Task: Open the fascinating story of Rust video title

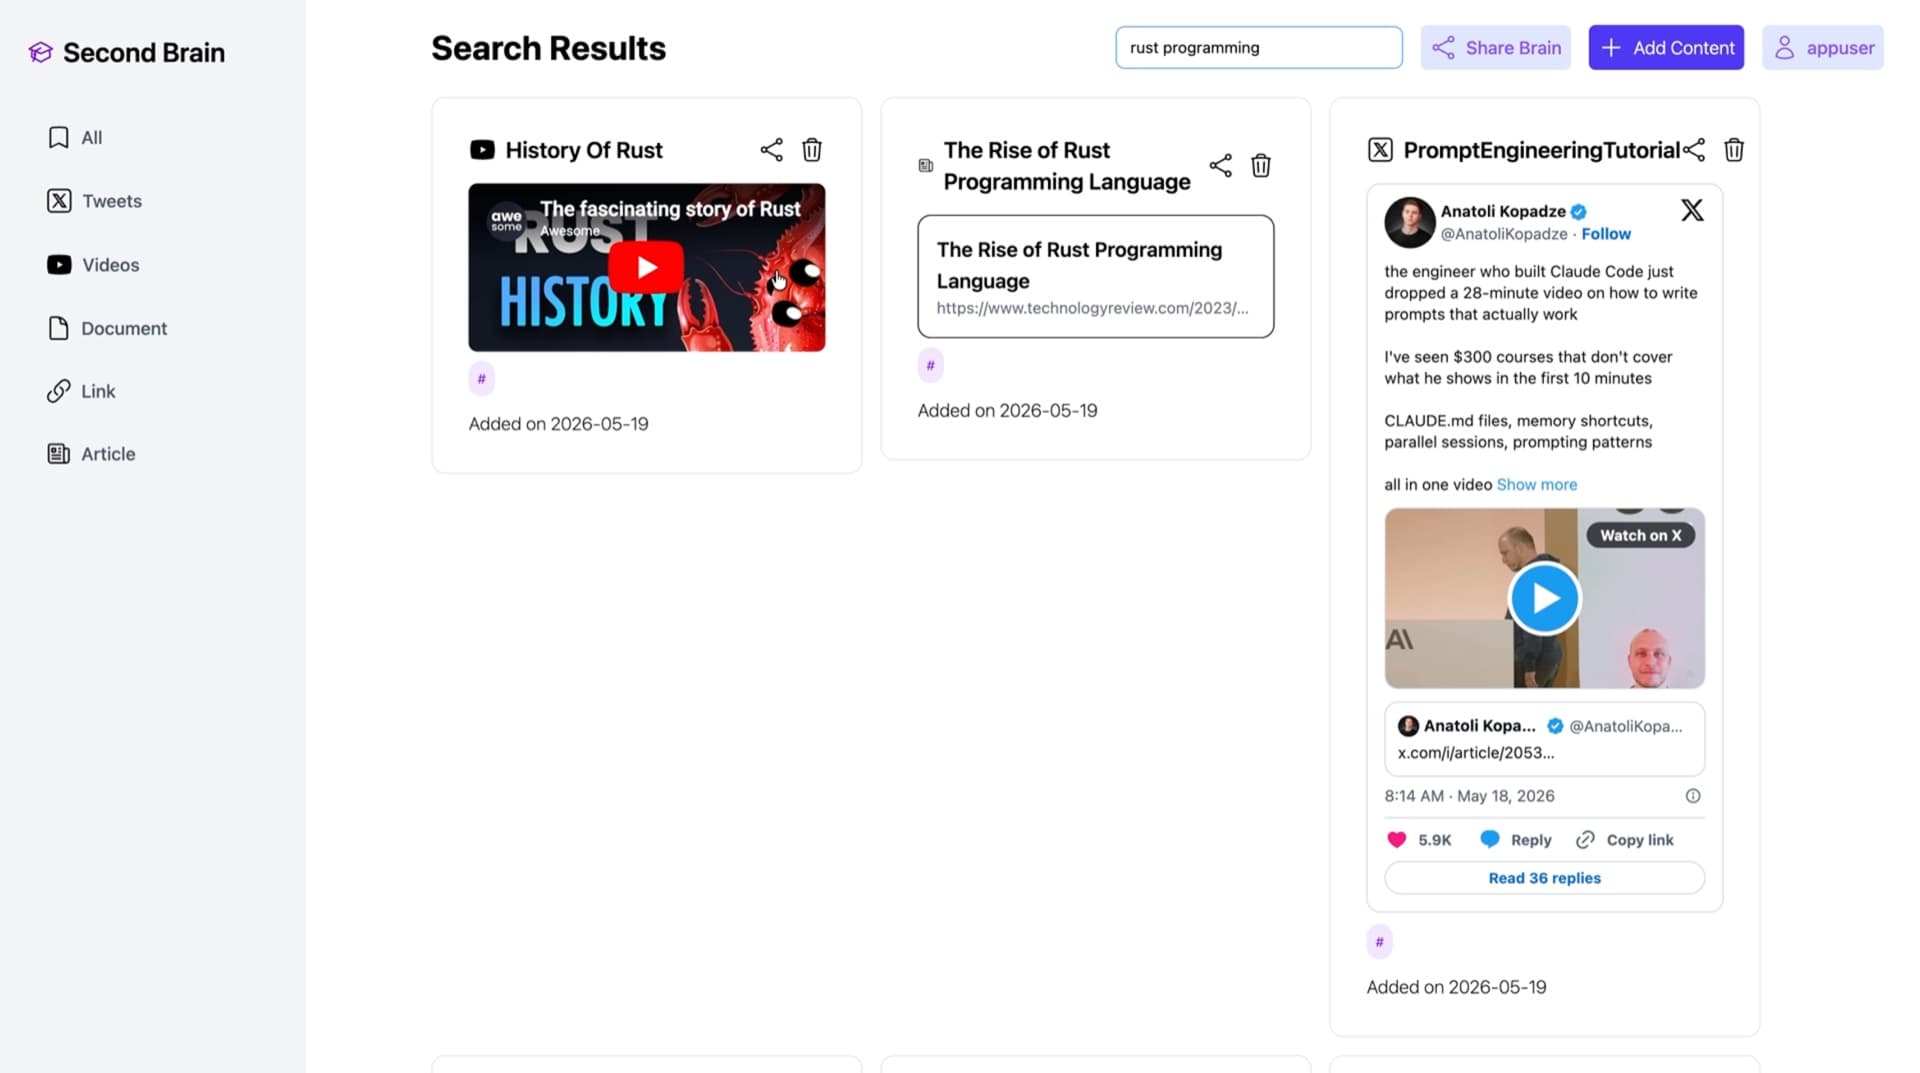Action: (670, 209)
